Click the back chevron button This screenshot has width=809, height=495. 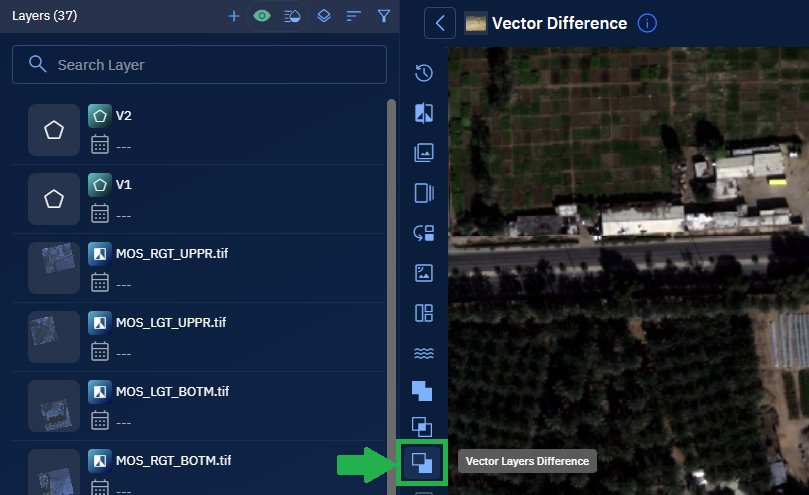click(x=440, y=23)
